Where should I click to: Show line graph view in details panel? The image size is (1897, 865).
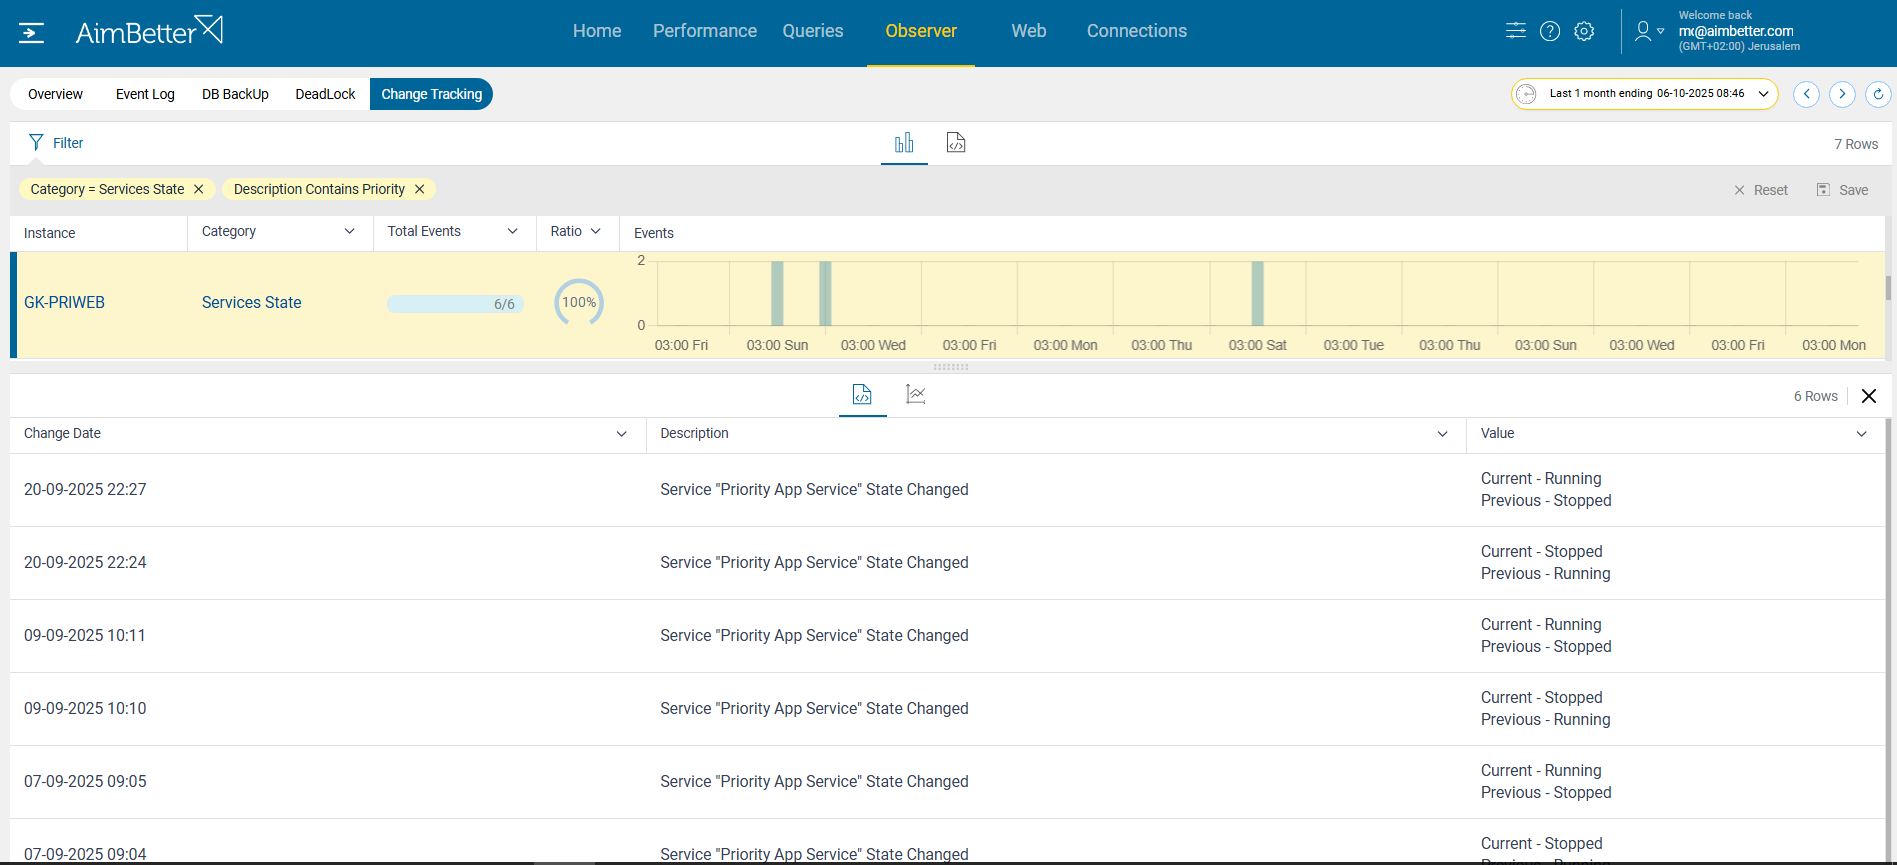915,394
